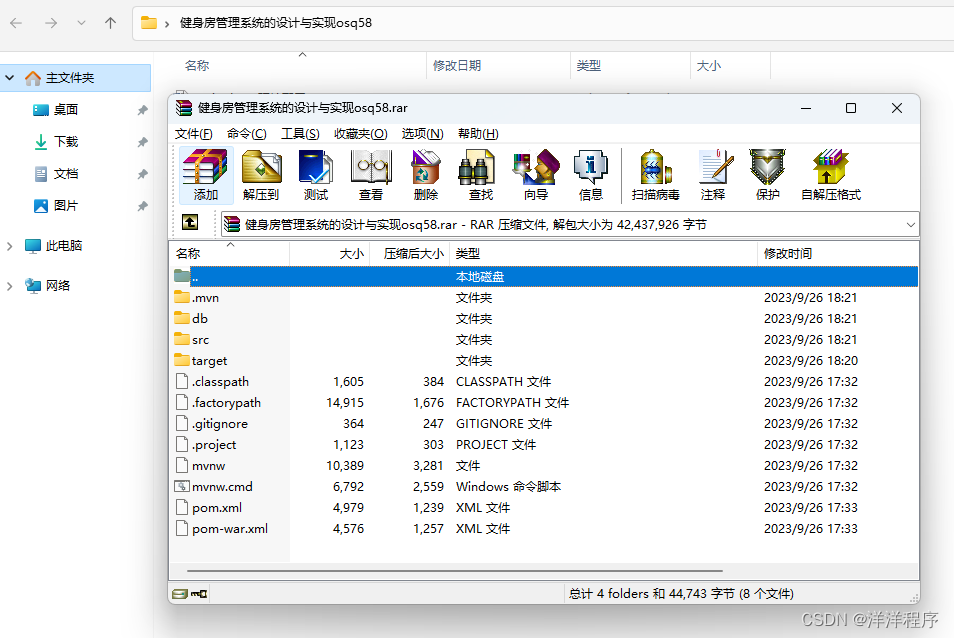Collapse Home (主文件夹) tree chevron
Image resolution: width=954 pixels, height=638 pixels.
coord(10,78)
